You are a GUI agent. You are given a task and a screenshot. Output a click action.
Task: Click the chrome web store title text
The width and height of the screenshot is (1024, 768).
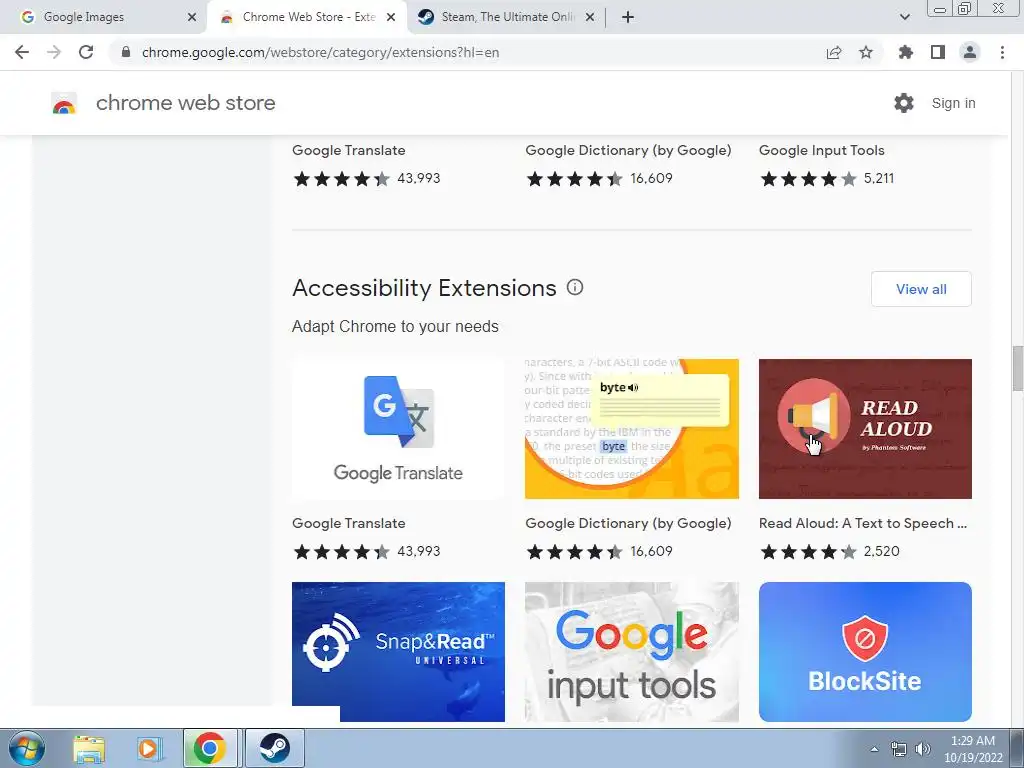tap(185, 103)
